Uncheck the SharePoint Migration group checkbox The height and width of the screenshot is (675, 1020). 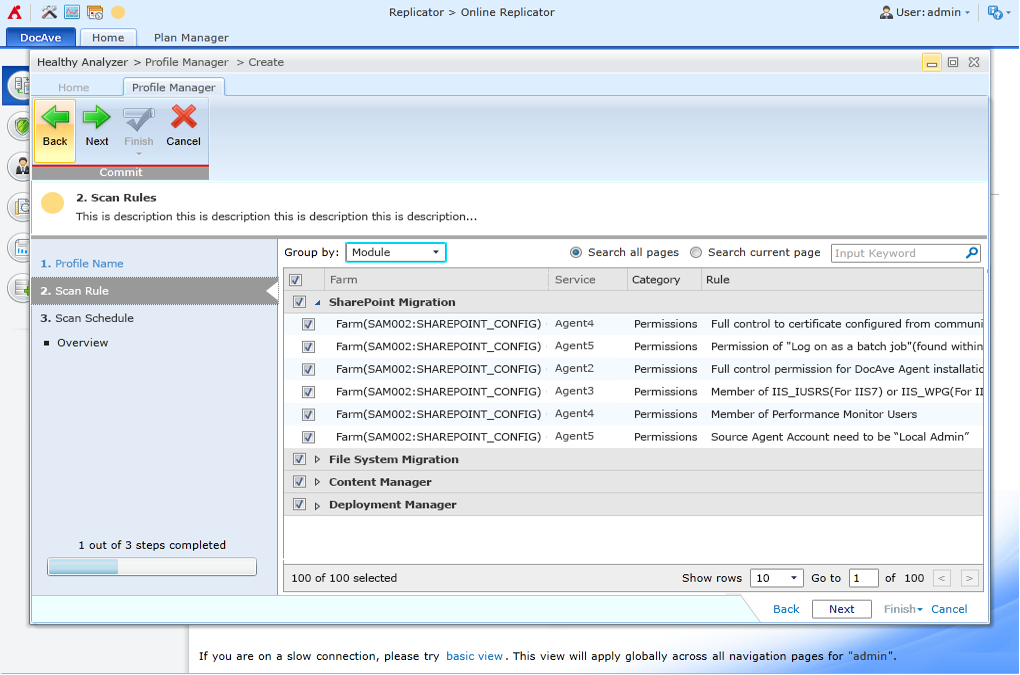pyautogui.click(x=299, y=302)
